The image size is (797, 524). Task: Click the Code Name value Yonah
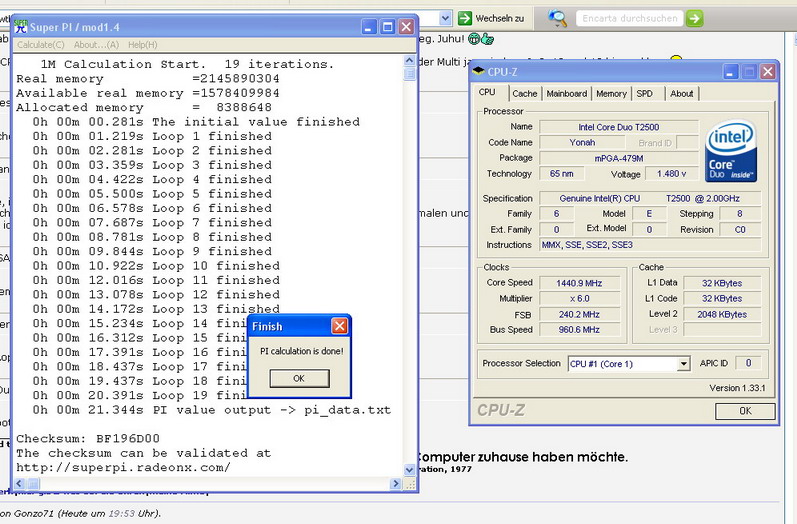pyautogui.click(x=582, y=142)
